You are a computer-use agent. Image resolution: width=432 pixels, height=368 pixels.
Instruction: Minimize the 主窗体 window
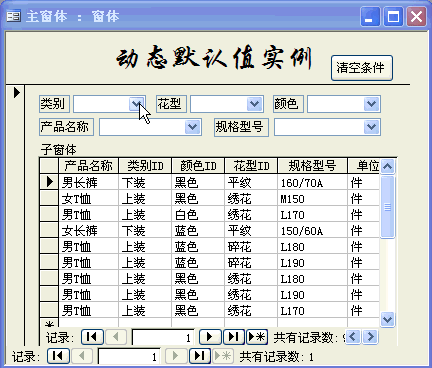(370, 16)
